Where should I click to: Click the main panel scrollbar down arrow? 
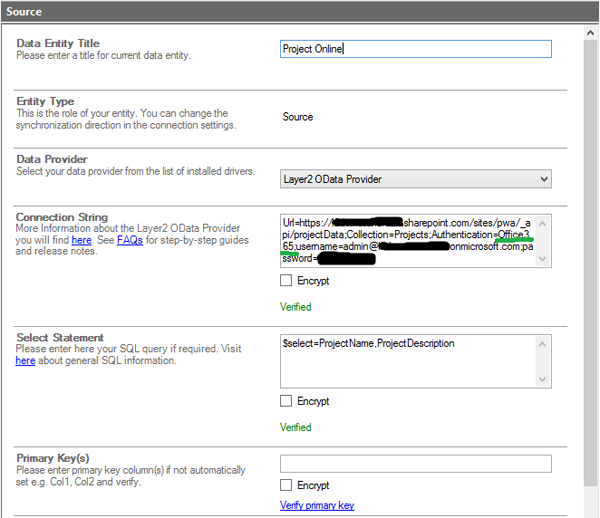point(589,510)
